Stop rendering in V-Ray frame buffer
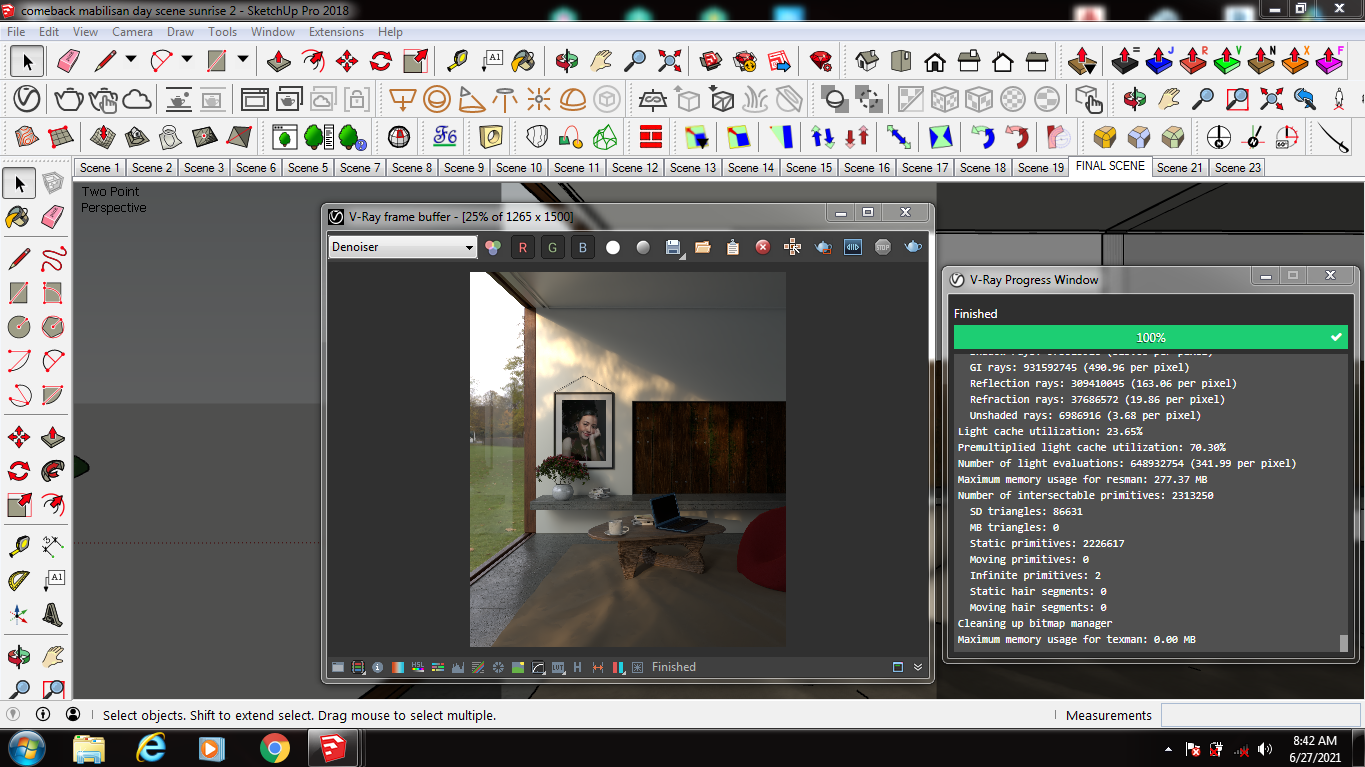1365x767 pixels. coord(883,247)
